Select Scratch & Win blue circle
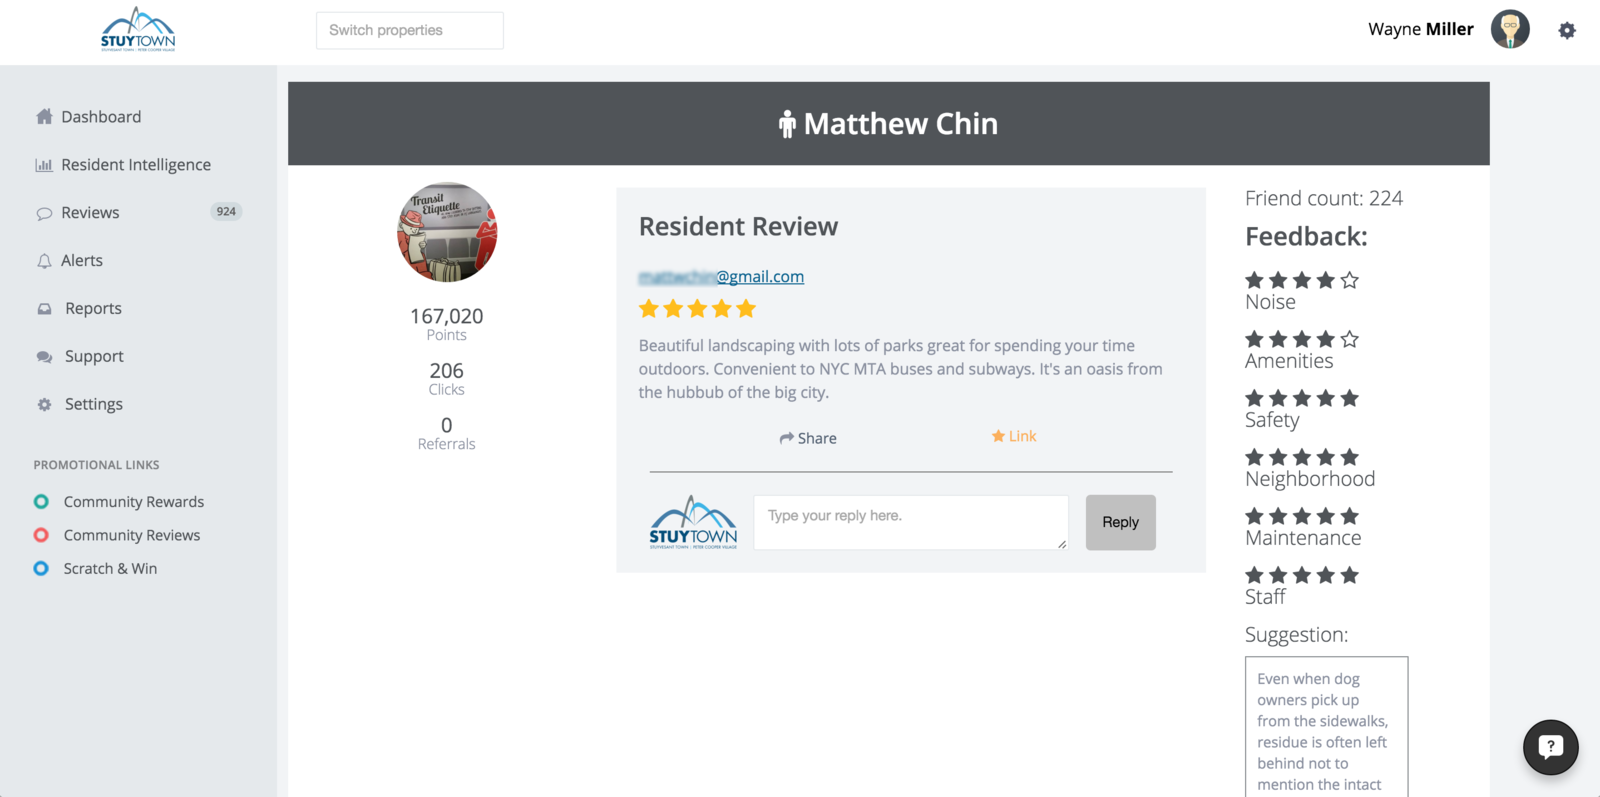 click(41, 568)
